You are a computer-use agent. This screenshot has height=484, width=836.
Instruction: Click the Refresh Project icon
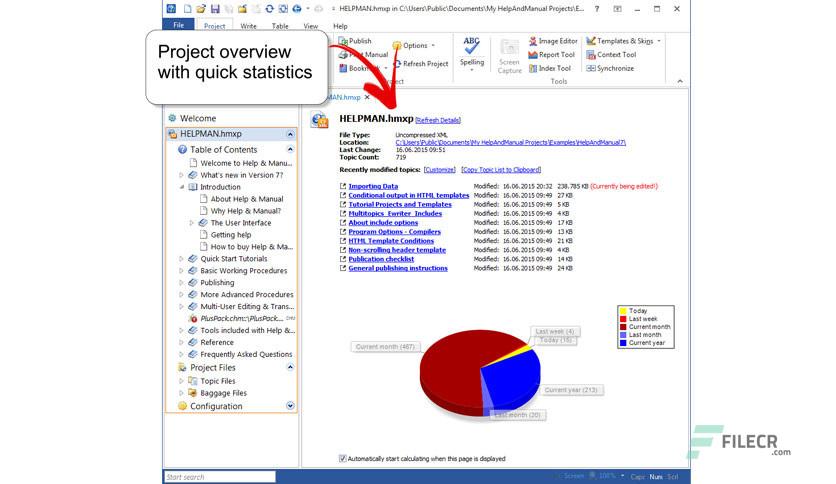coord(397,63)
